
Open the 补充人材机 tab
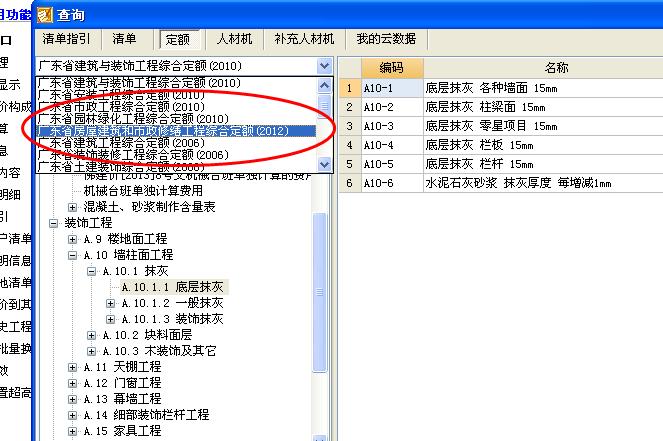304,39
